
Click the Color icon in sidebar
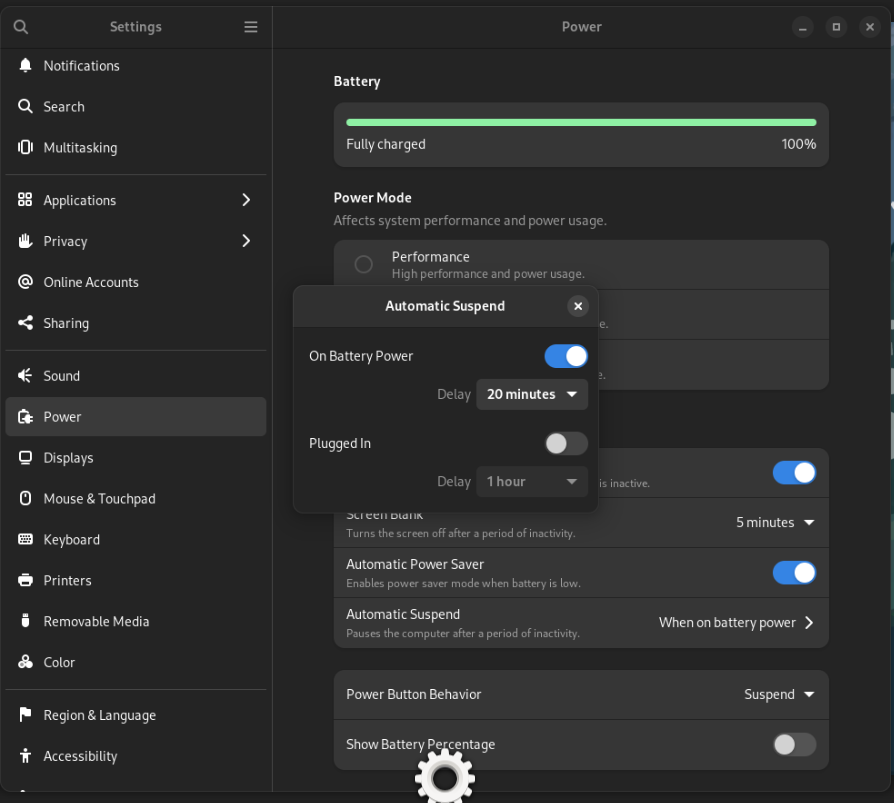(25, 662)
